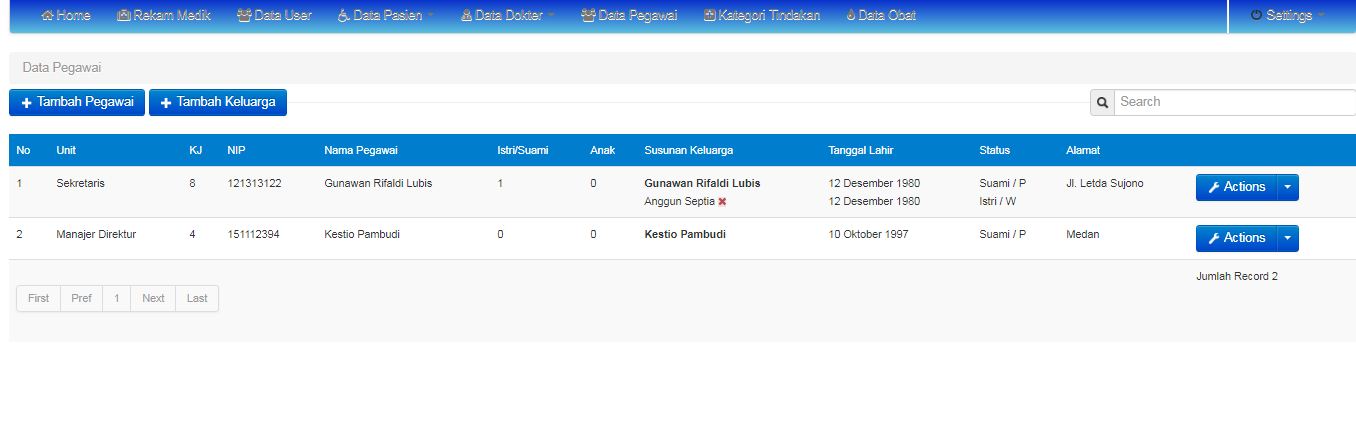Click address Jl. Letda Sujono
Screen dimensions: 1356x430
[1105, 183]
